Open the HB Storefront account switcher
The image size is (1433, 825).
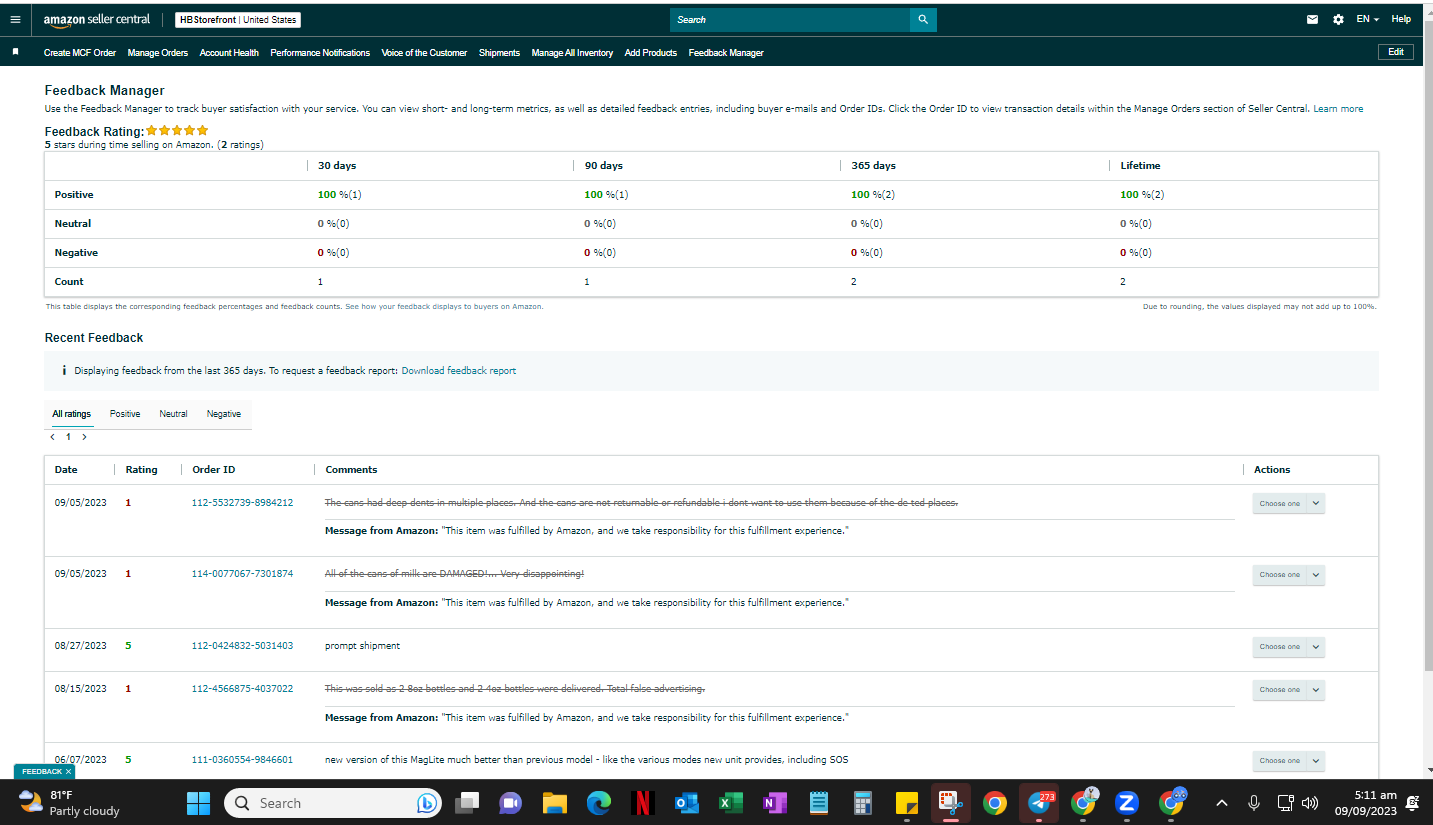(x=238, y=20)
